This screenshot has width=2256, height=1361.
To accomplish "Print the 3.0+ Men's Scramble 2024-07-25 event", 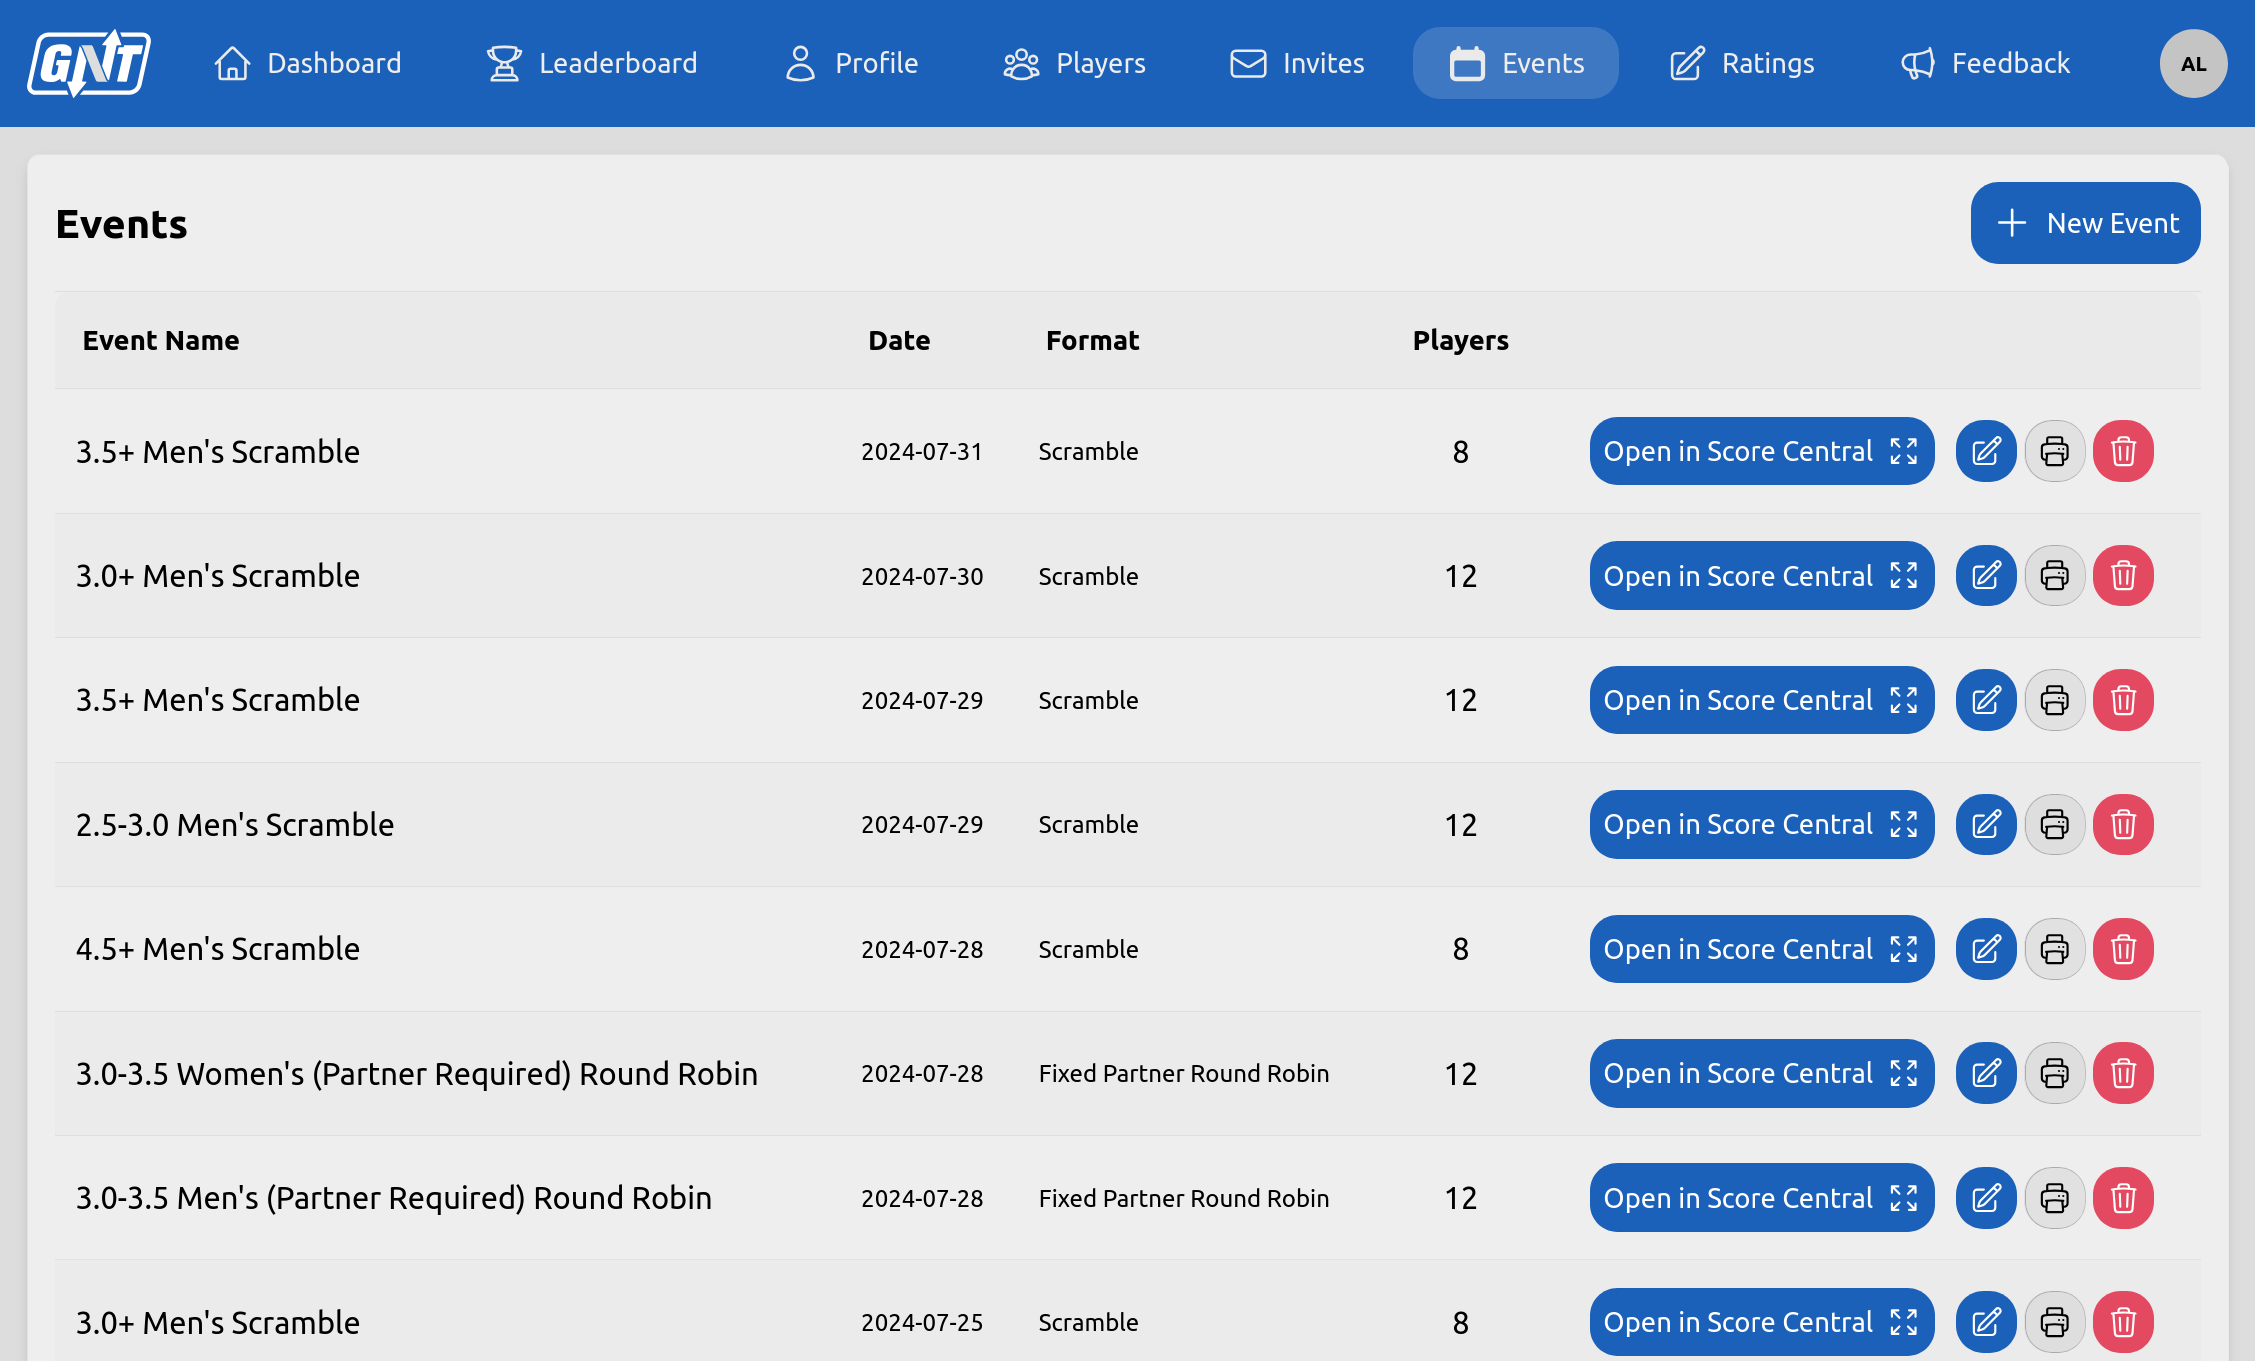I will tap(2055, 1322).
